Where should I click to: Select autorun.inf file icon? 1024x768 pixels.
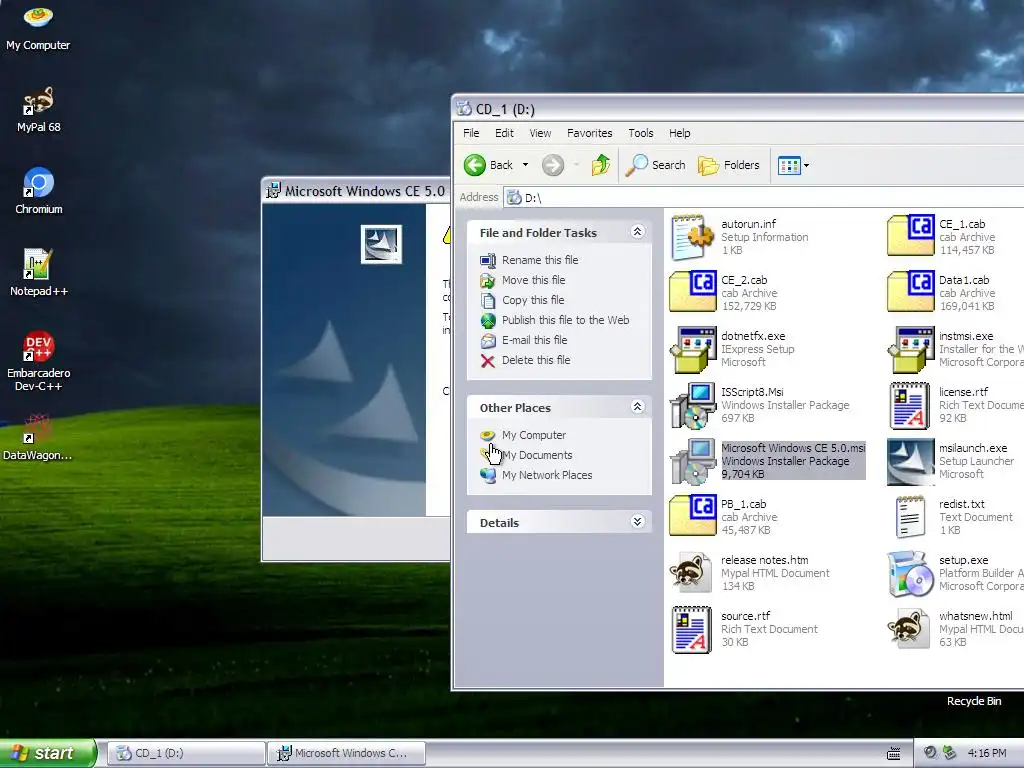click(x=692, y=237)
